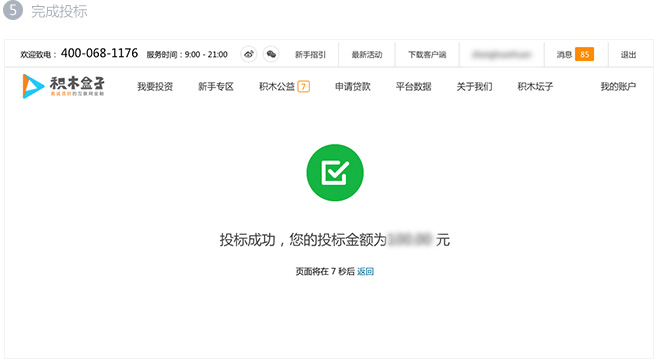Go to 关于我们 menu

(474, 87)
